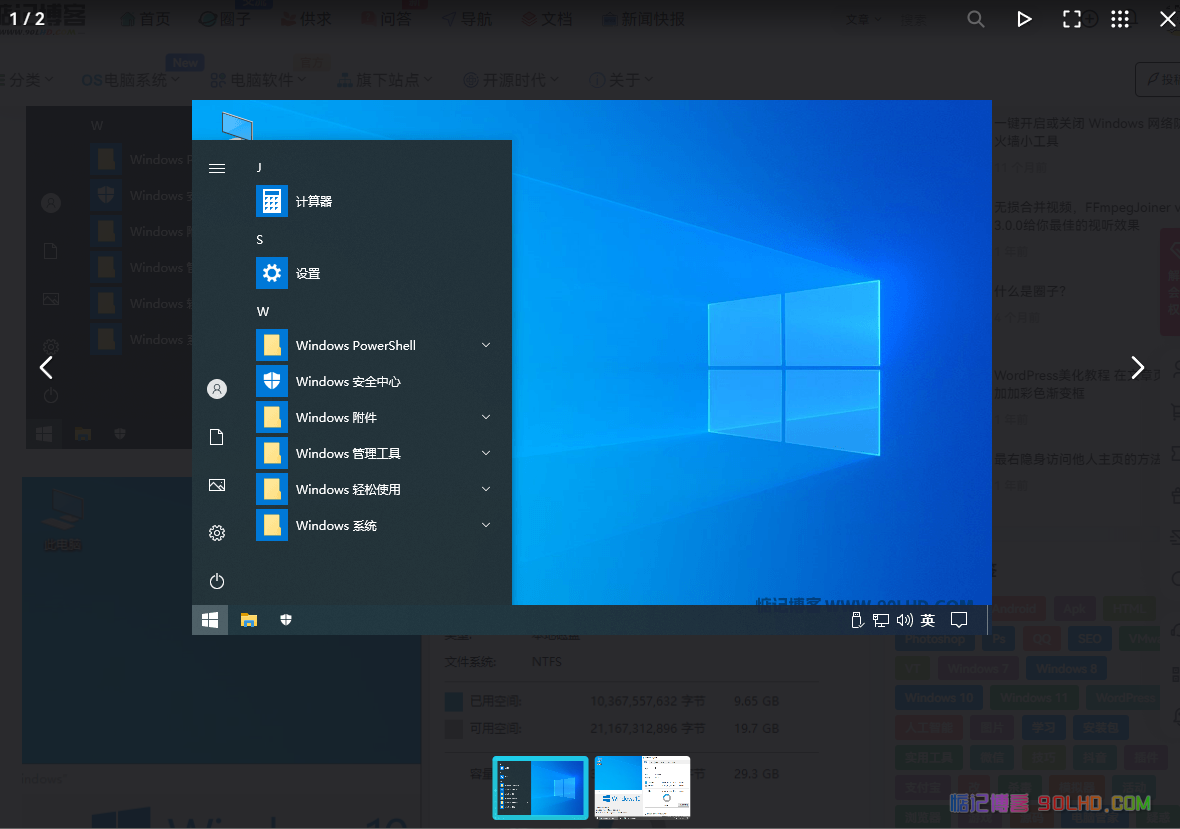The image size is (1180, 829).
Task: Toggle the thumbnails grid in the viewer toolbar
Action: 1120,20
